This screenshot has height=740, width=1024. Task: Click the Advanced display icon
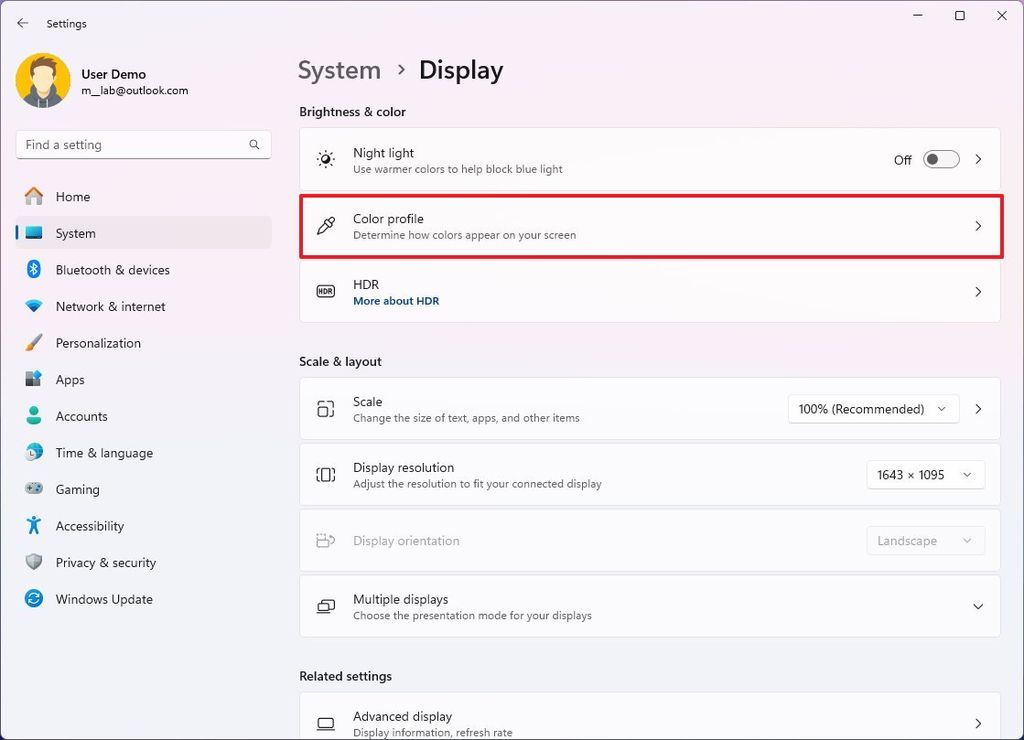click(324, 722)
